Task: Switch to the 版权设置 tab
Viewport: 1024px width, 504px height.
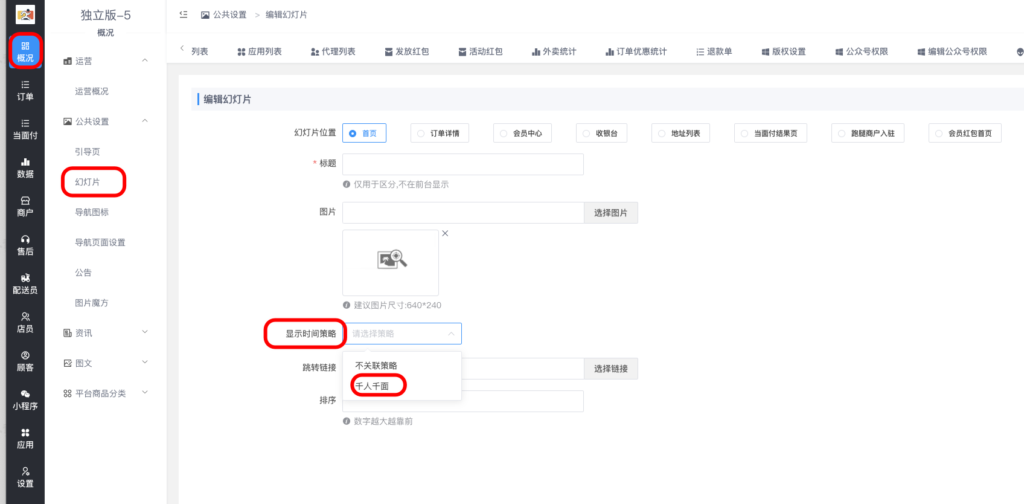Action: tap(783, 52)
